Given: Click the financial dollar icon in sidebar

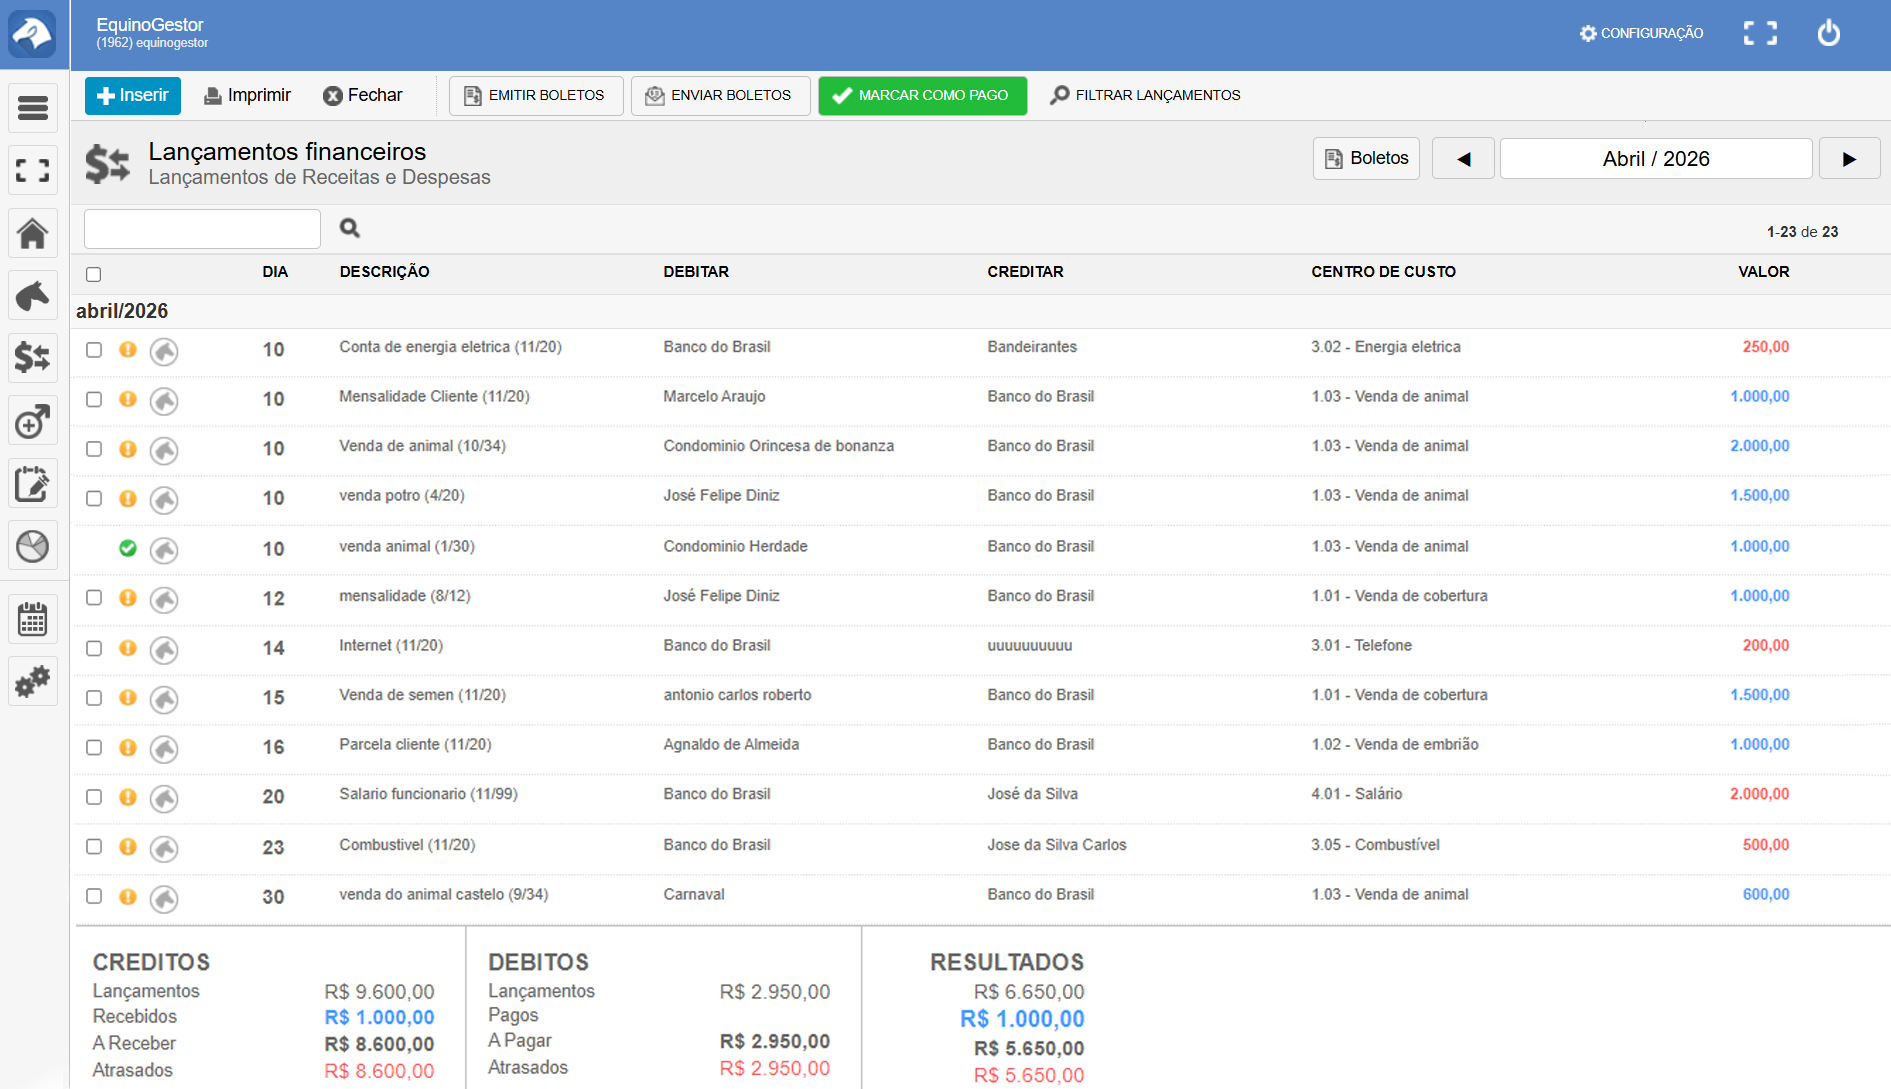Looking at the screenshot, I should [33, 357].
